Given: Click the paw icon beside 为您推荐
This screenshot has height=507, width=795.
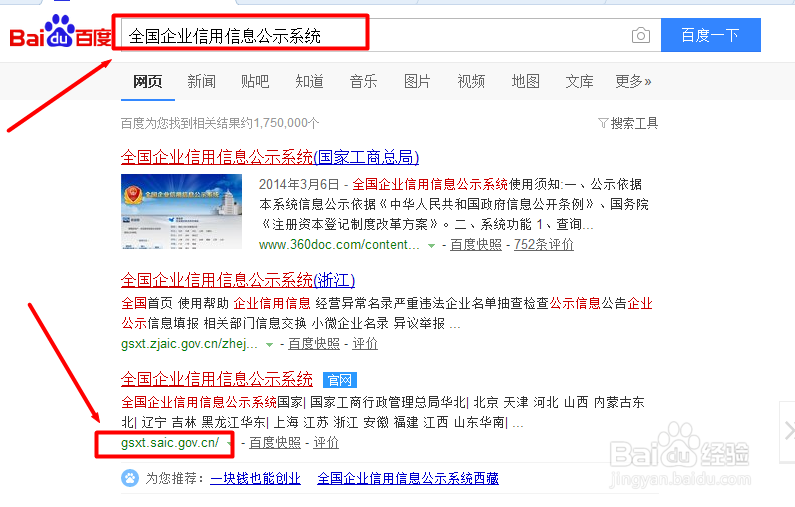Looking at the screenshot, I should [x=130, y=478].
